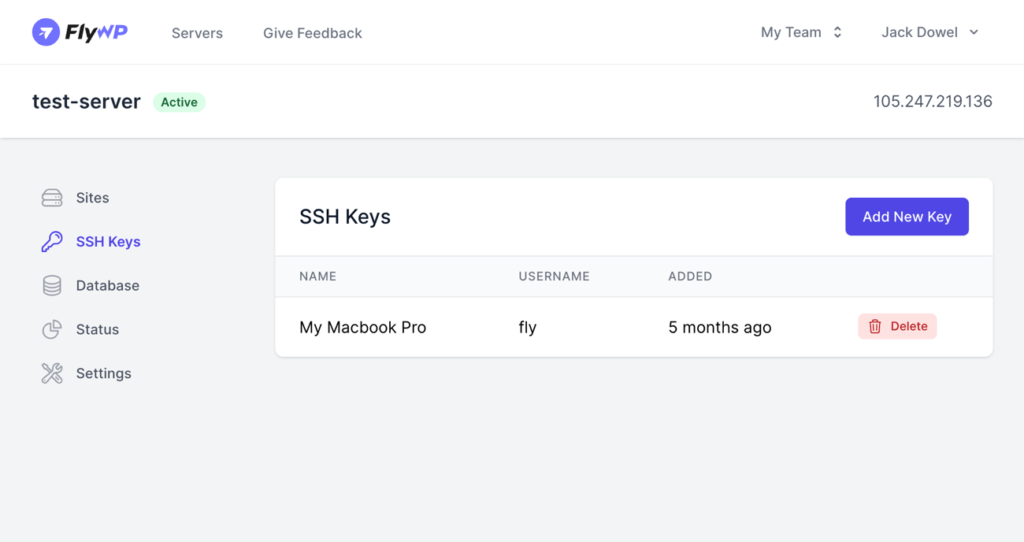Screen dimensions: 1024x542
Task: Click the Add New Key button
Action: pos(906,217)
